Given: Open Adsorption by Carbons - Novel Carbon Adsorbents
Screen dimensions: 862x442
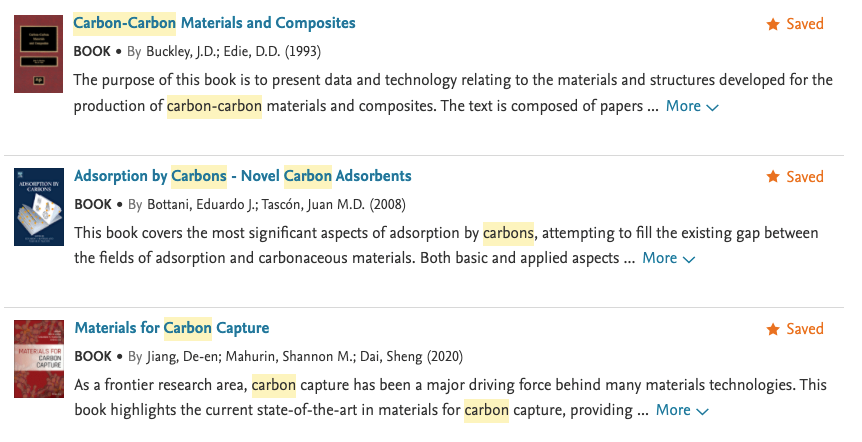Looking at the screenshot, I should coord(242,176).
